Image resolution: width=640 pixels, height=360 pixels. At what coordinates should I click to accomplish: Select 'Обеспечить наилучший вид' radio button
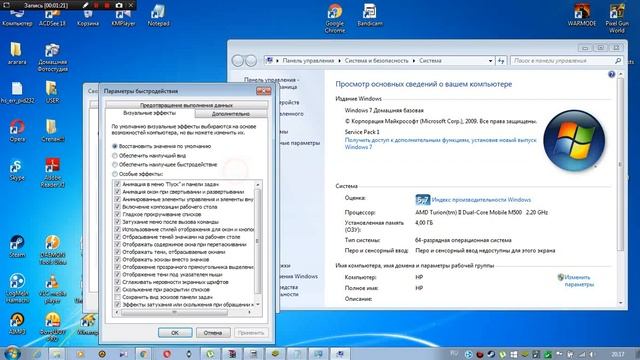click(x=115, y=156)
